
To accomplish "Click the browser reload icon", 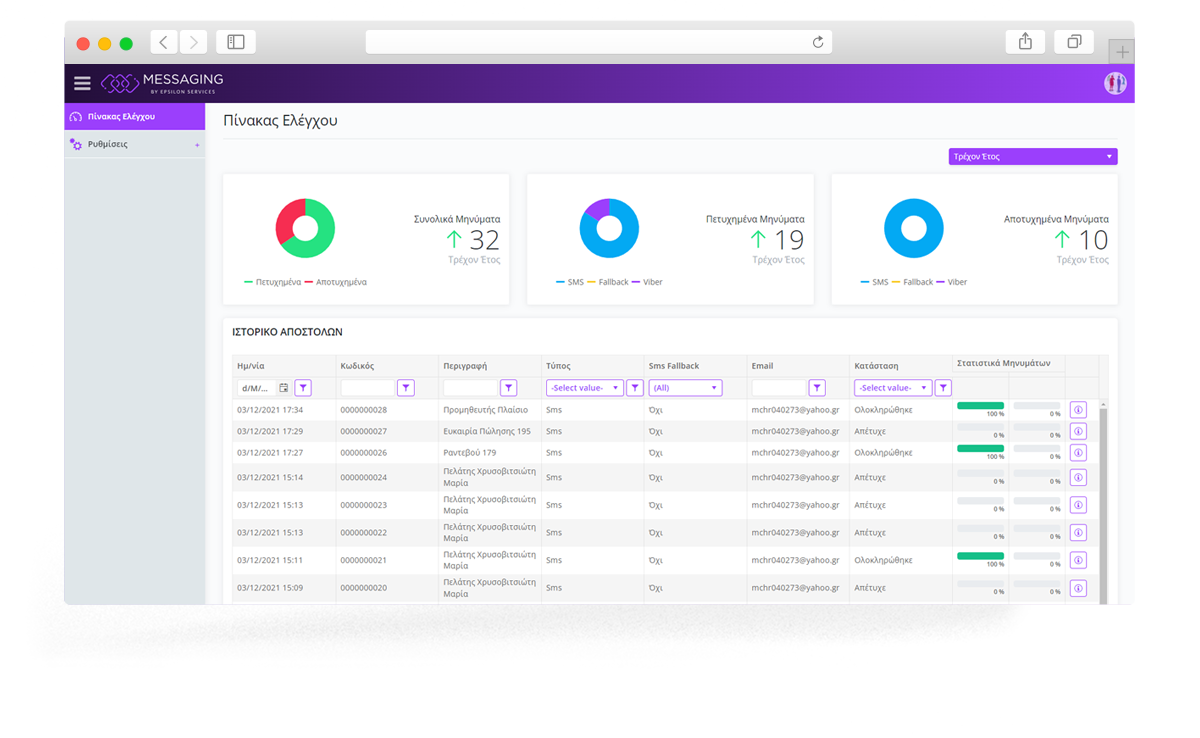I will 818,42.
